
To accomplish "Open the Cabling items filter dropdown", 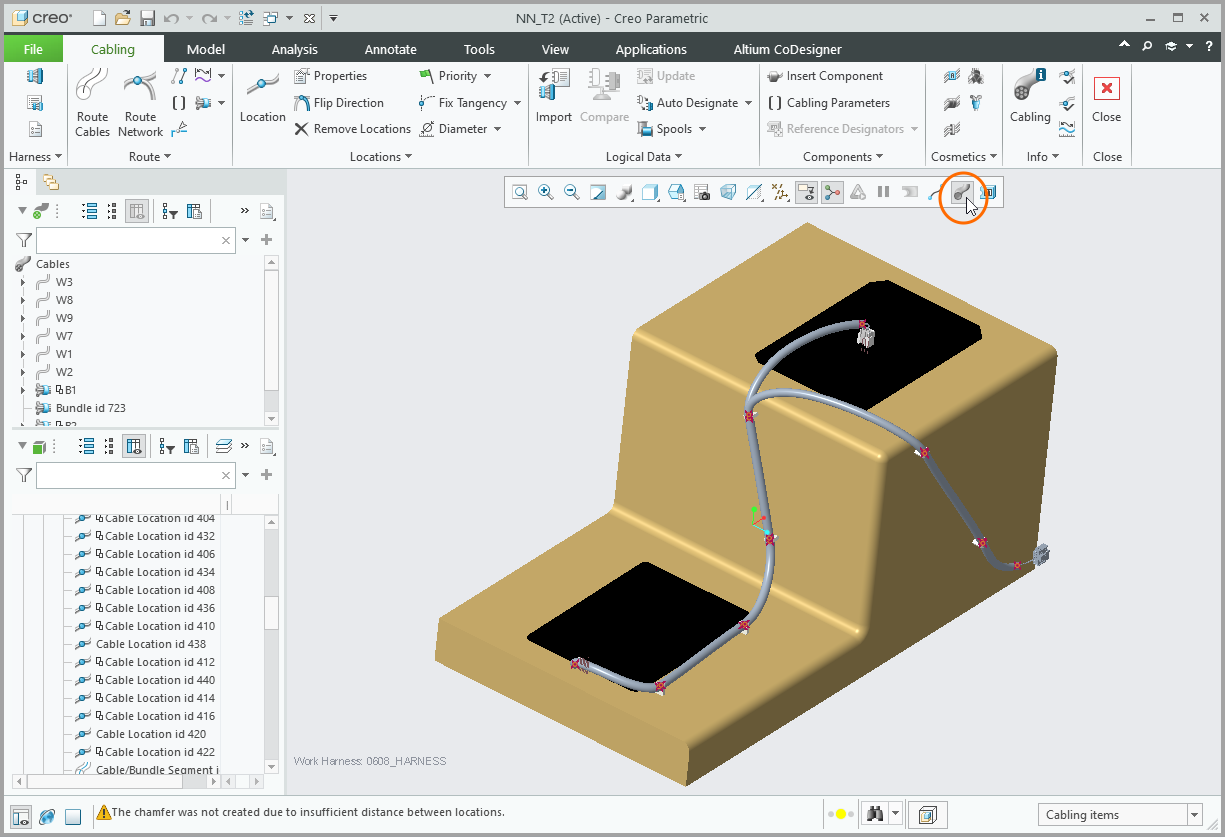I will (x=1195, y=814).
